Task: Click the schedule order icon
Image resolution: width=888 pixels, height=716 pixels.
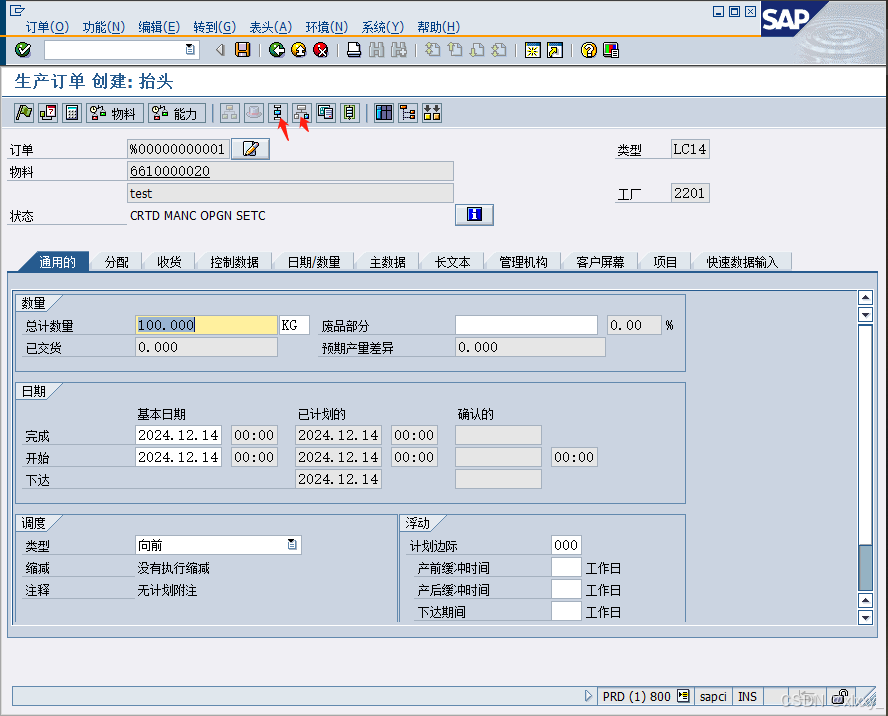Action: (x=48, y=113)
